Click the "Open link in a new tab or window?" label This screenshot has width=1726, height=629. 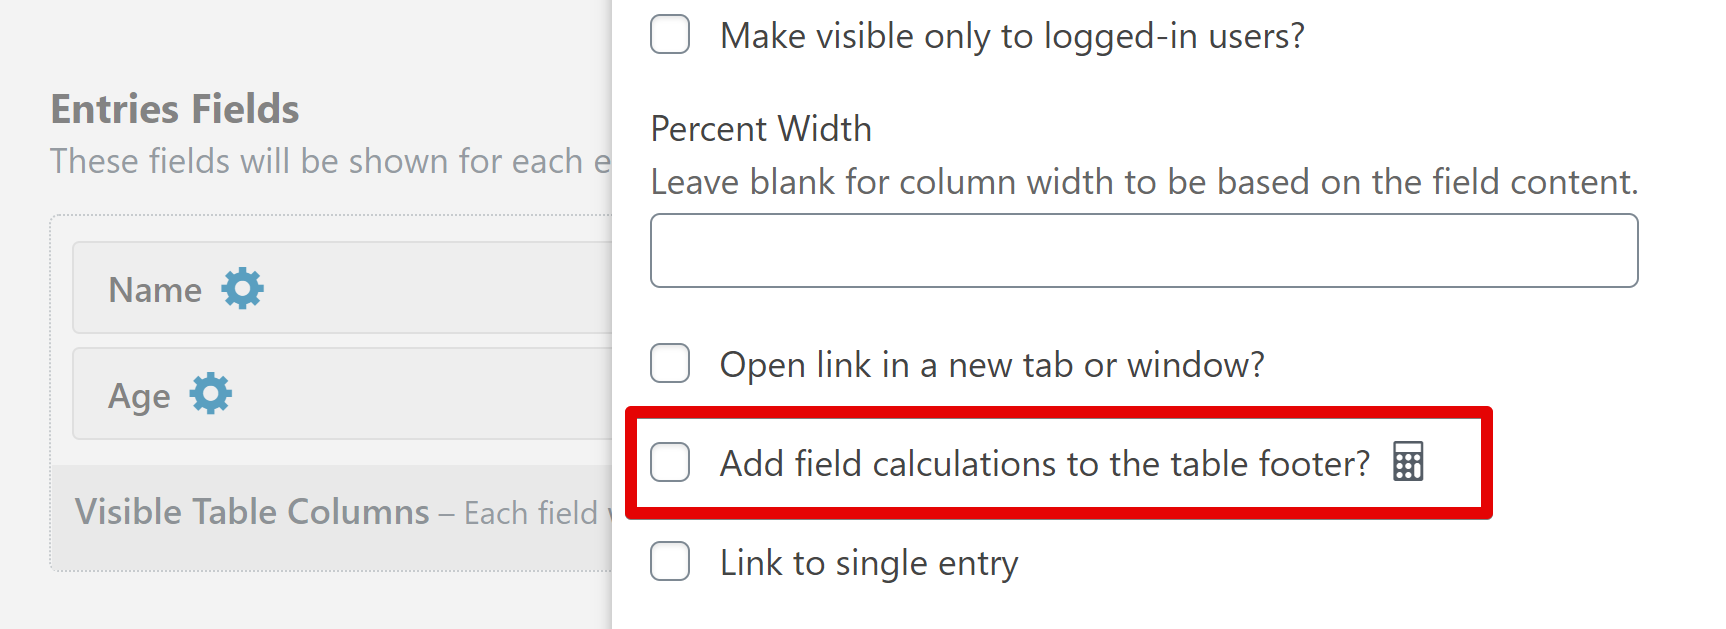pyautogui.click(x=992, y=365)
